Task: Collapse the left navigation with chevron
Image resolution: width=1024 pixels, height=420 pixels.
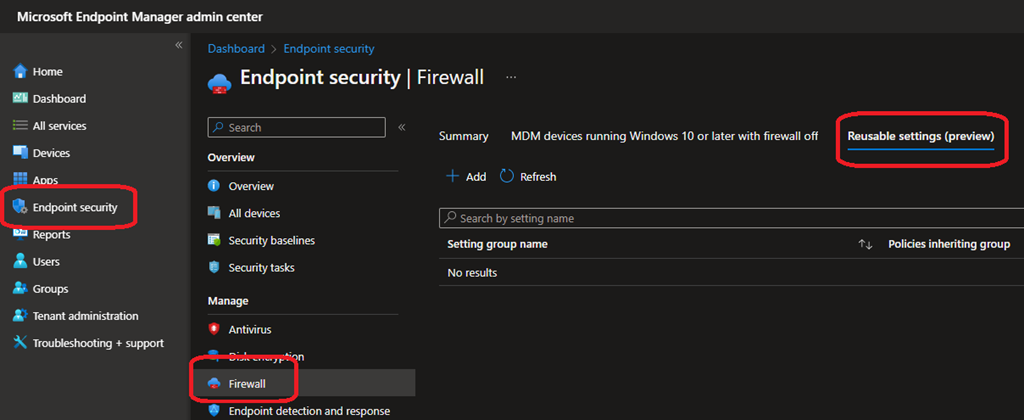Action: pos(179,45)
